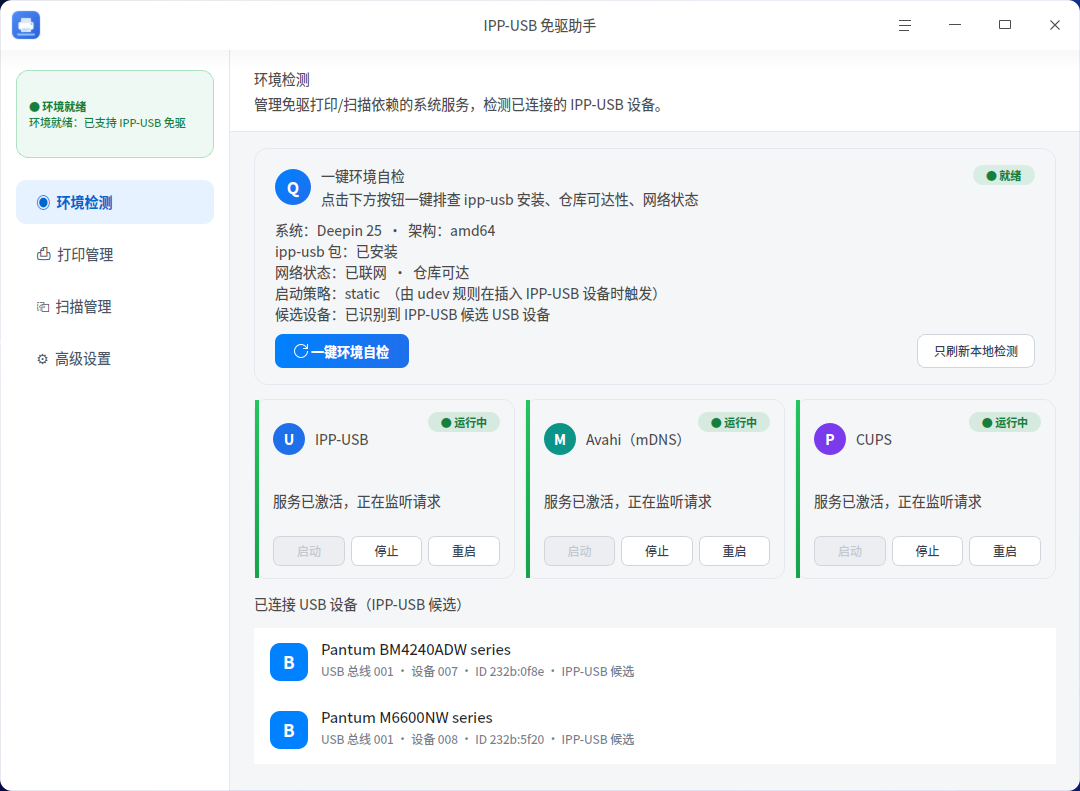
Task: Open the hamburger menu in title bar
Action: point(905,25)
